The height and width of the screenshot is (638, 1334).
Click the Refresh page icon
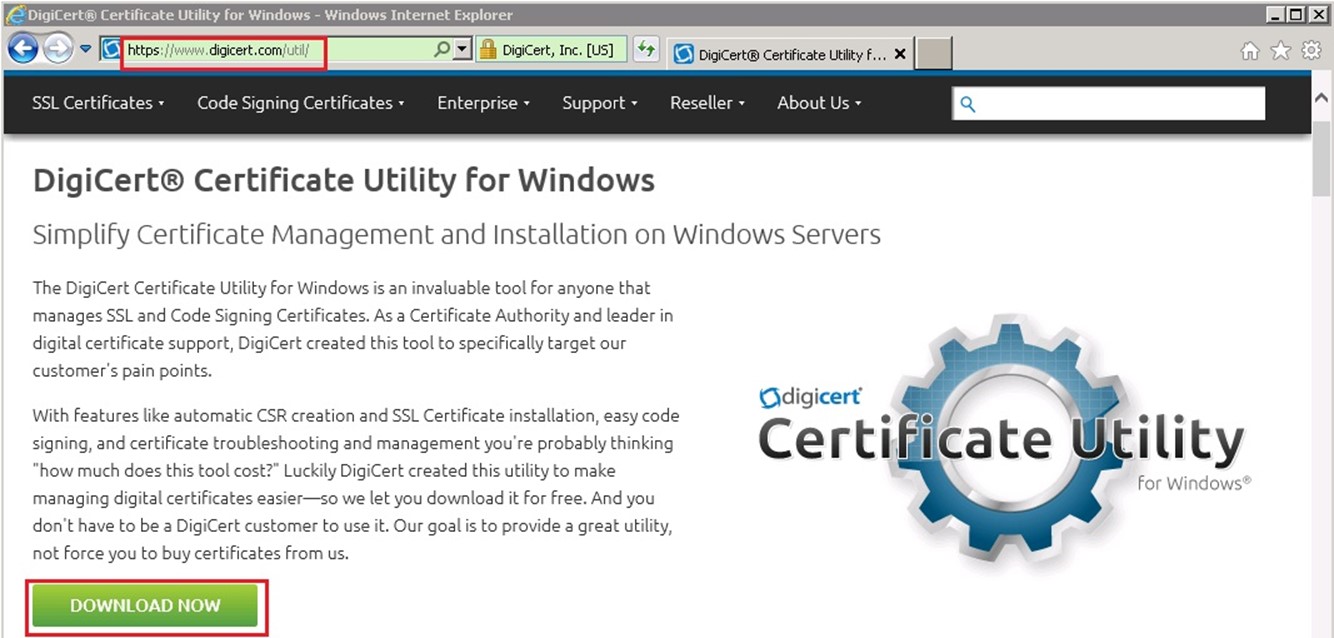(x=646, y=49)
